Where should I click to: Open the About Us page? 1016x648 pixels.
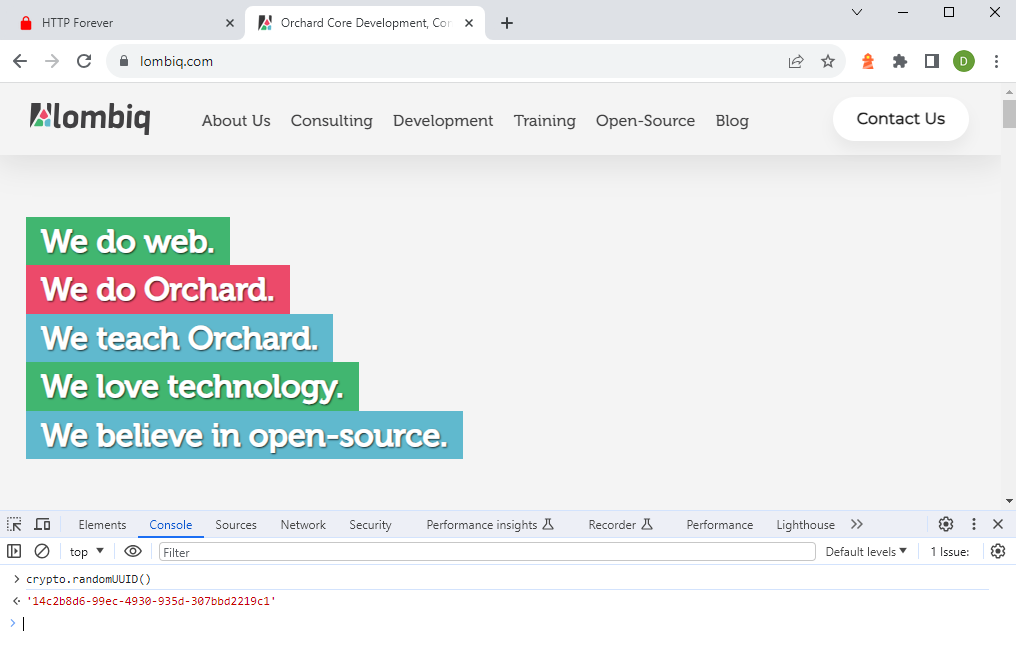click(x=236, y=121)
